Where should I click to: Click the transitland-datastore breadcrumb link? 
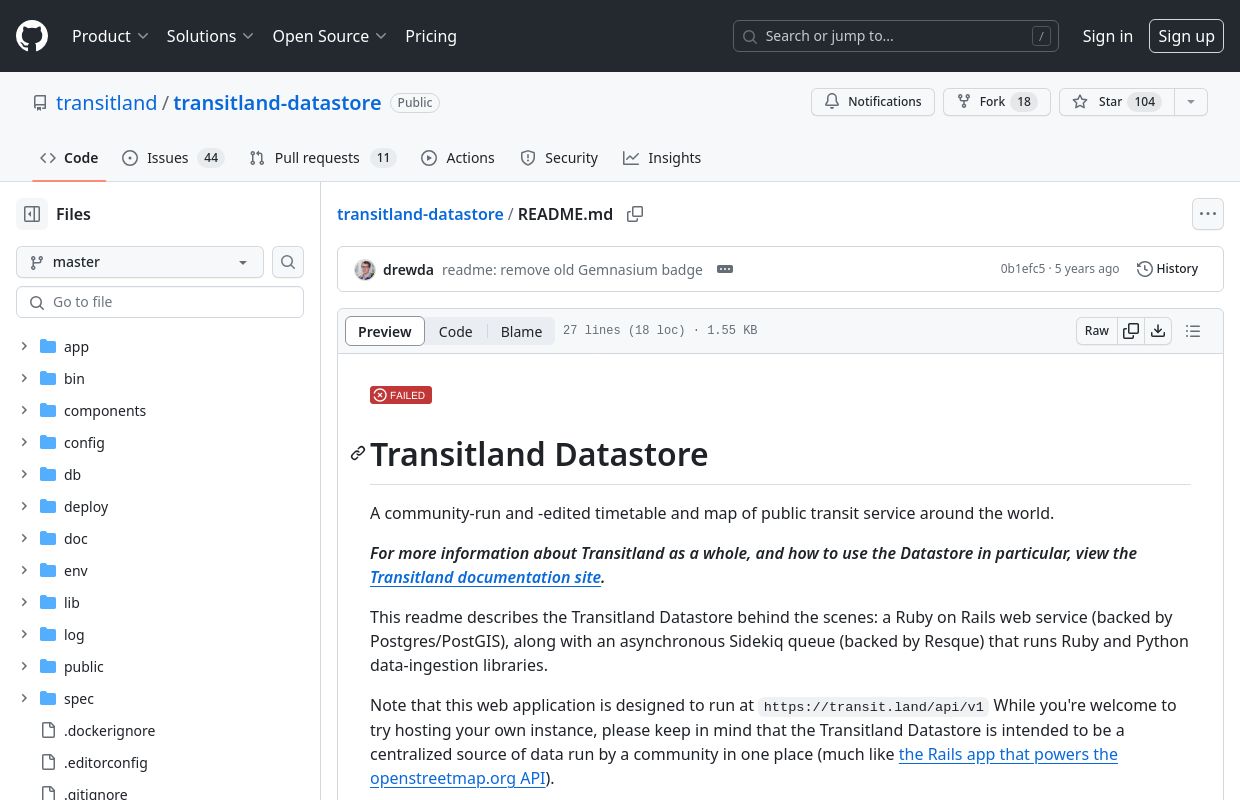click(420, 214)
